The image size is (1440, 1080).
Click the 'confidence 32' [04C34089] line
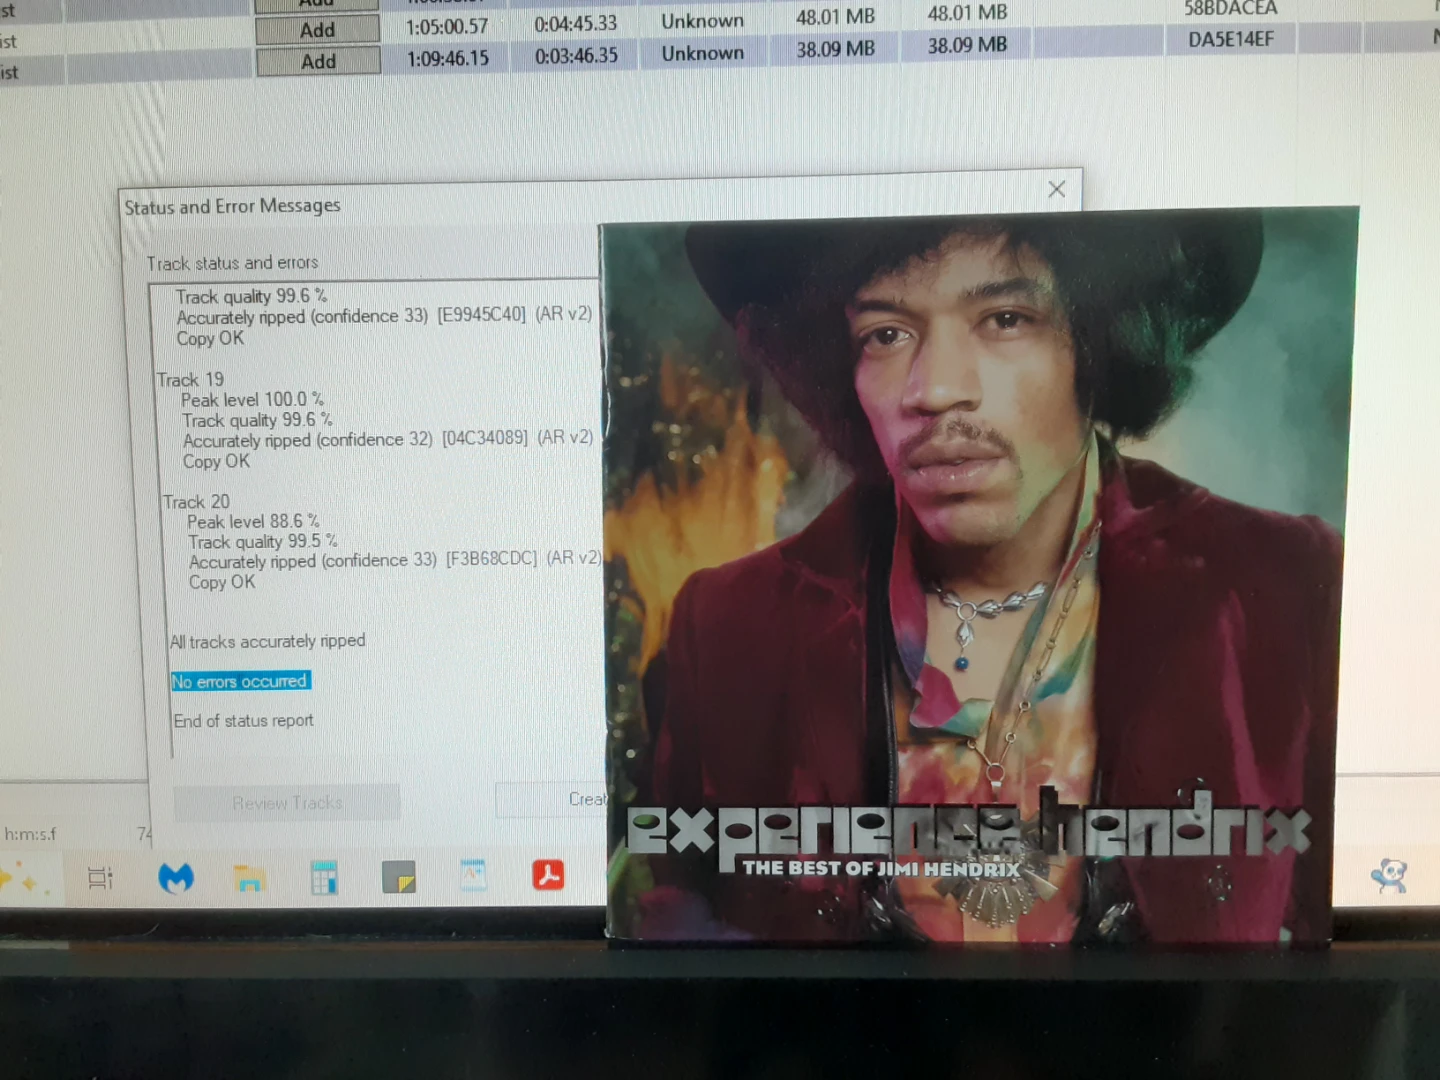(388, 439)
